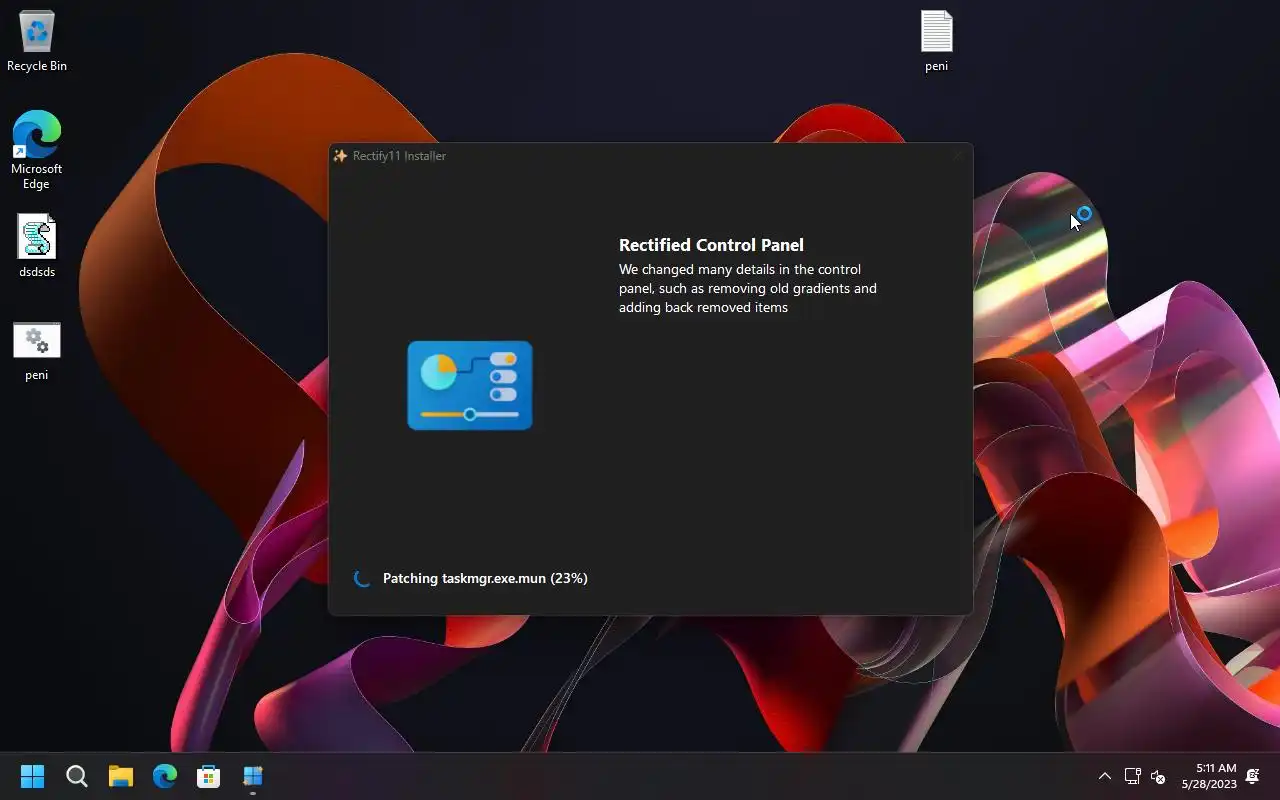This screenshot has width=1280, height=800.
Task: Open the Windows Start menu
Action: tap(33, 776)
